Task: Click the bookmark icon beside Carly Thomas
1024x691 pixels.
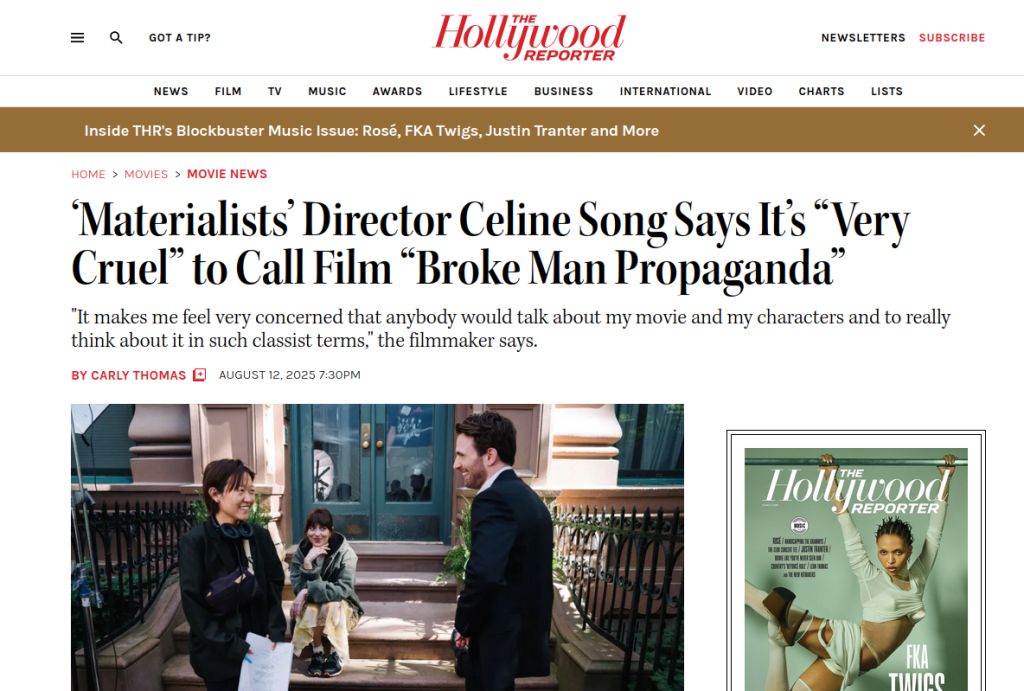Action: pos(200,375)
